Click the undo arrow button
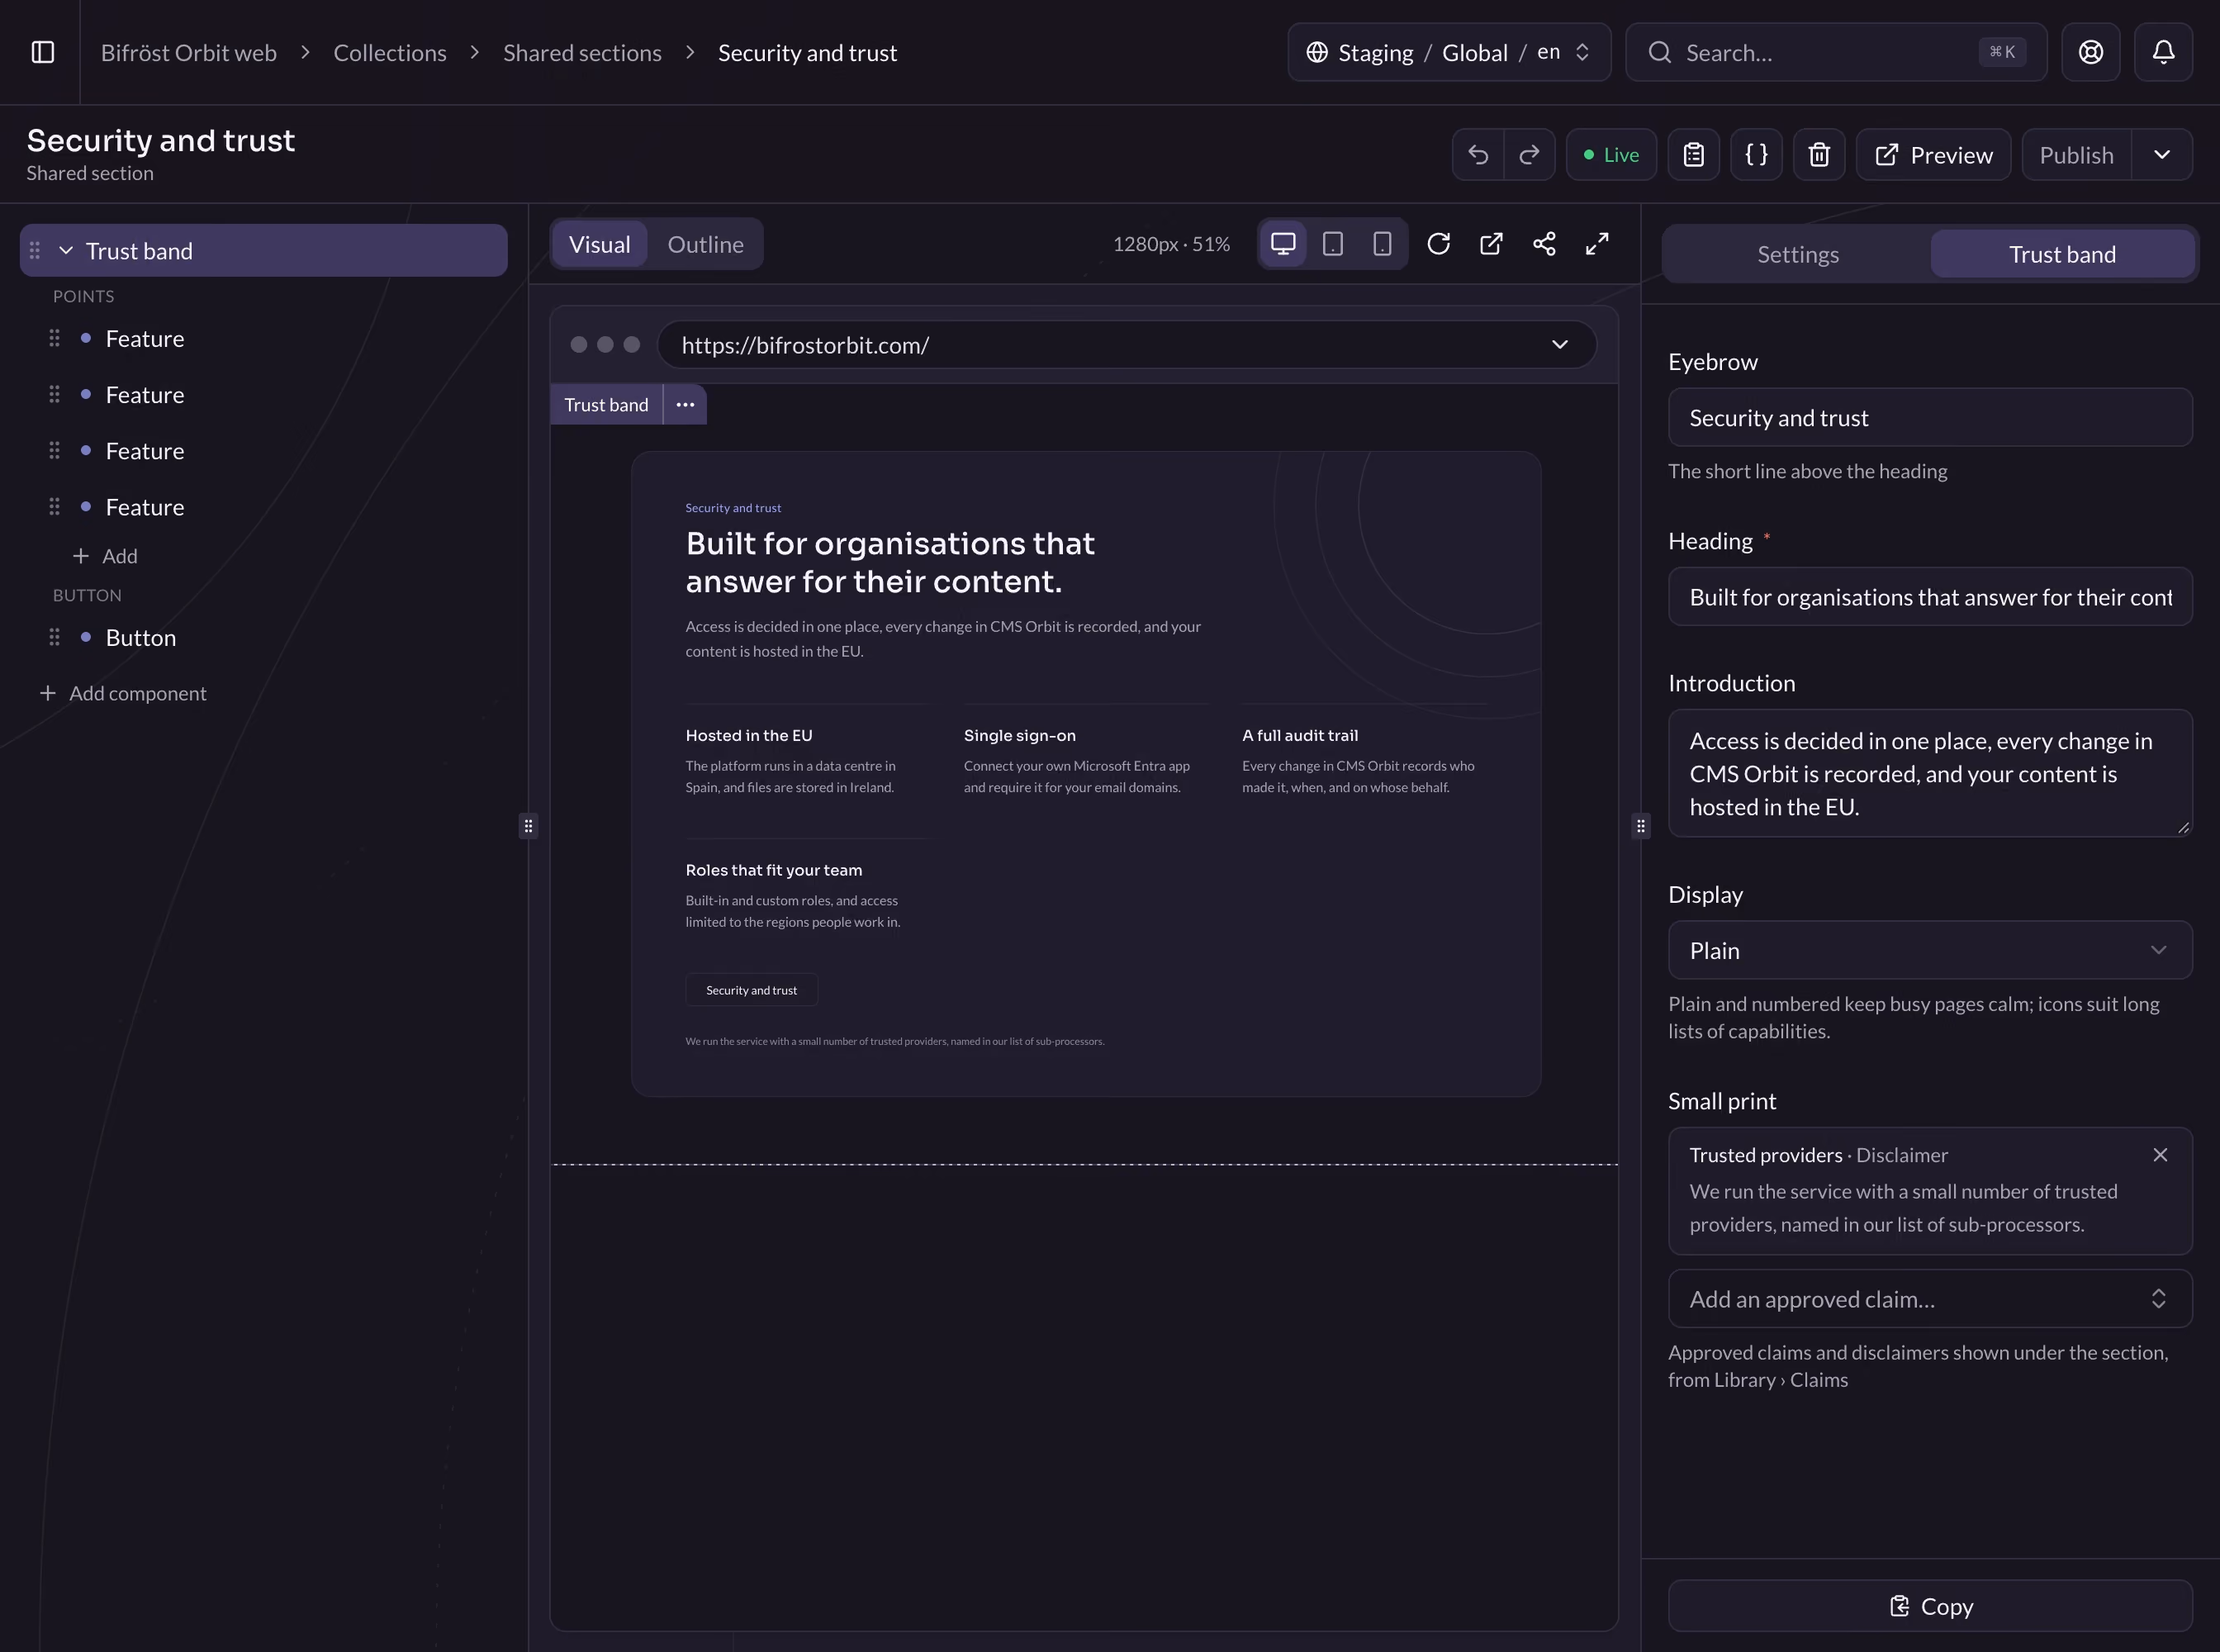Viewport: 2220px width, 1652px height. click(x=1478, y=155)
